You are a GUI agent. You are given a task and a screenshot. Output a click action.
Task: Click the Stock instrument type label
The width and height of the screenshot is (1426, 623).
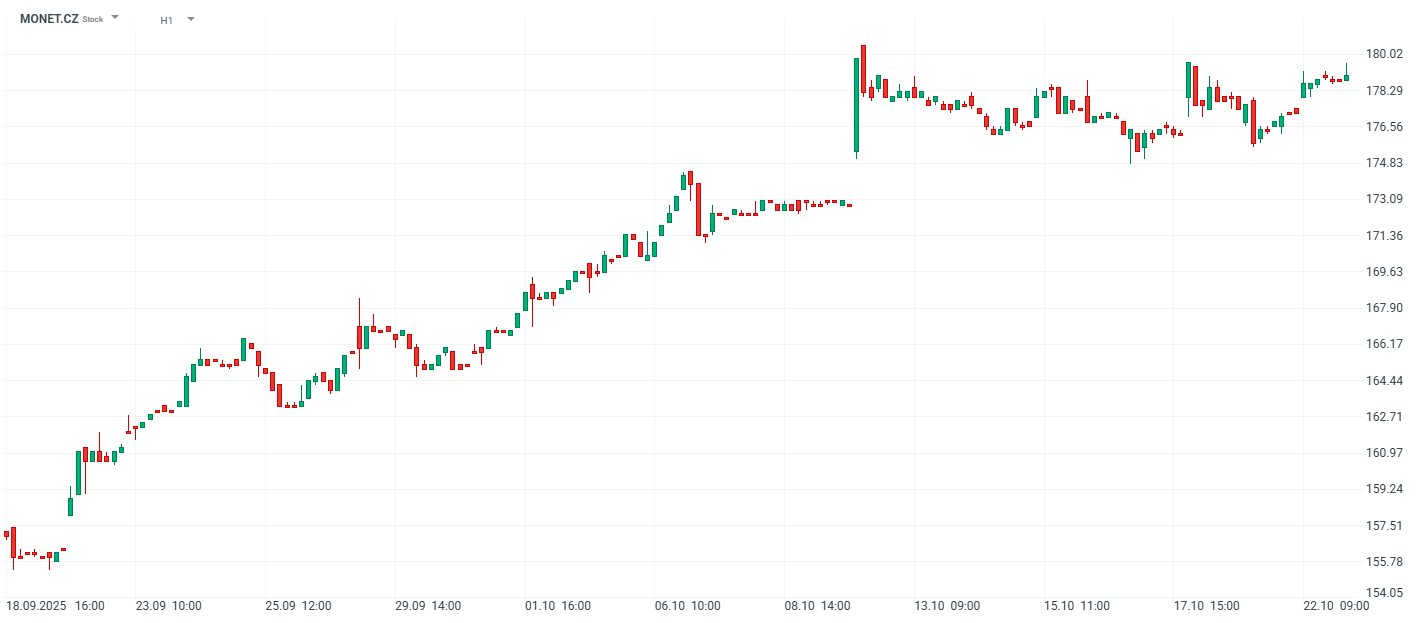(x=92, y=20)
